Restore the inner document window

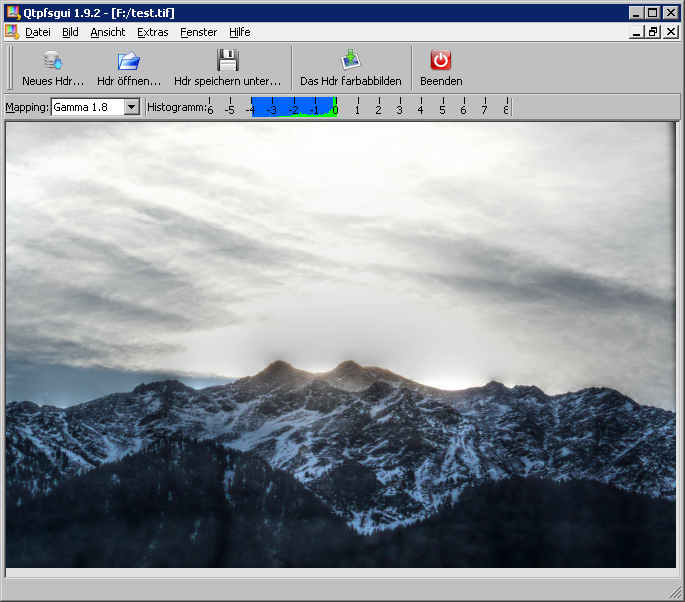pos(653,32)
